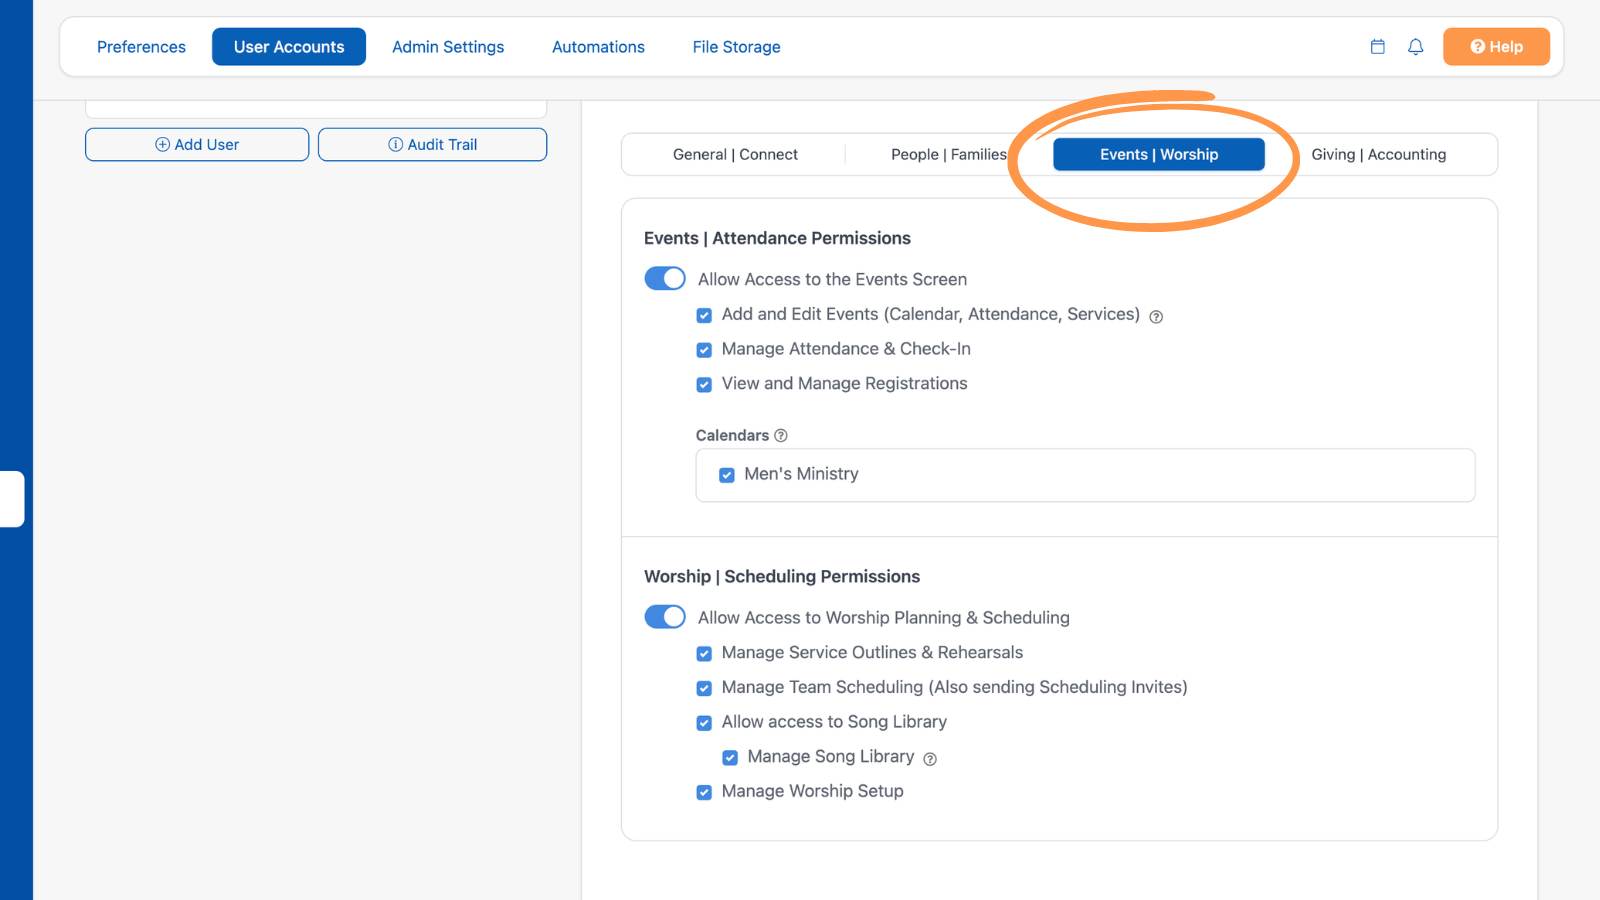The image size is (1600, 900).
Task: Open the Audit Trail button
Action: point(432,144)
